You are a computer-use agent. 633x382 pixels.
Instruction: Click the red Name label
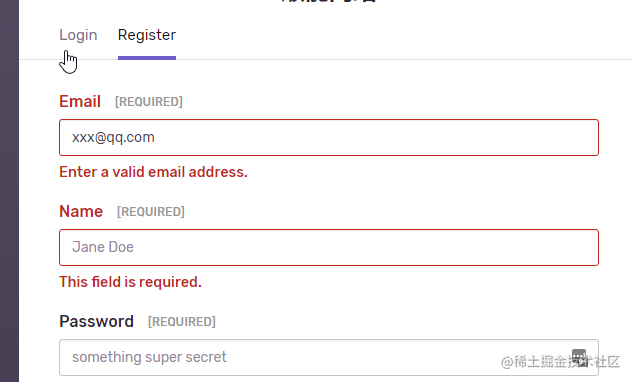pos(81,212)
